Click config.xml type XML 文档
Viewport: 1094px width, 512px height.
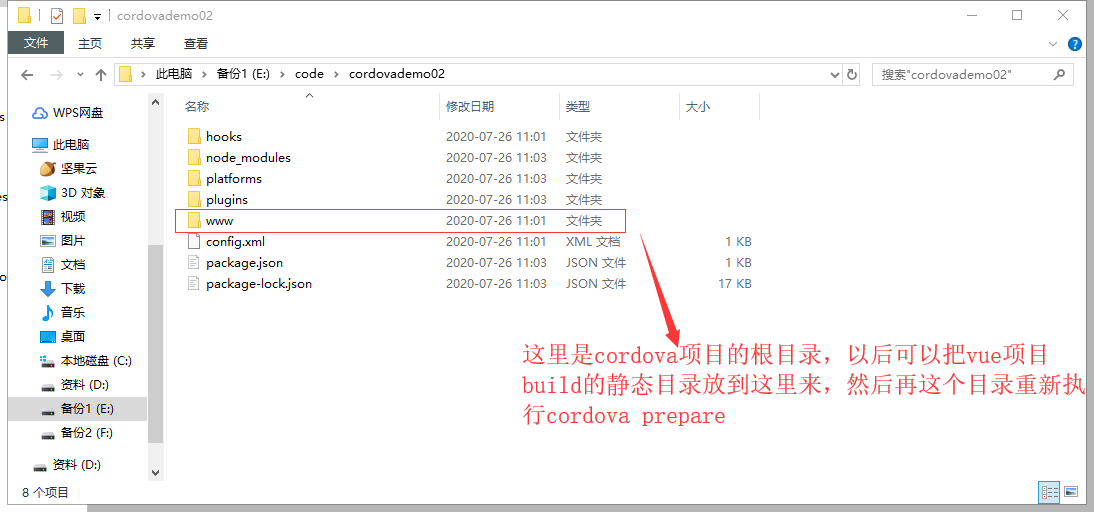tap(592, 242)
